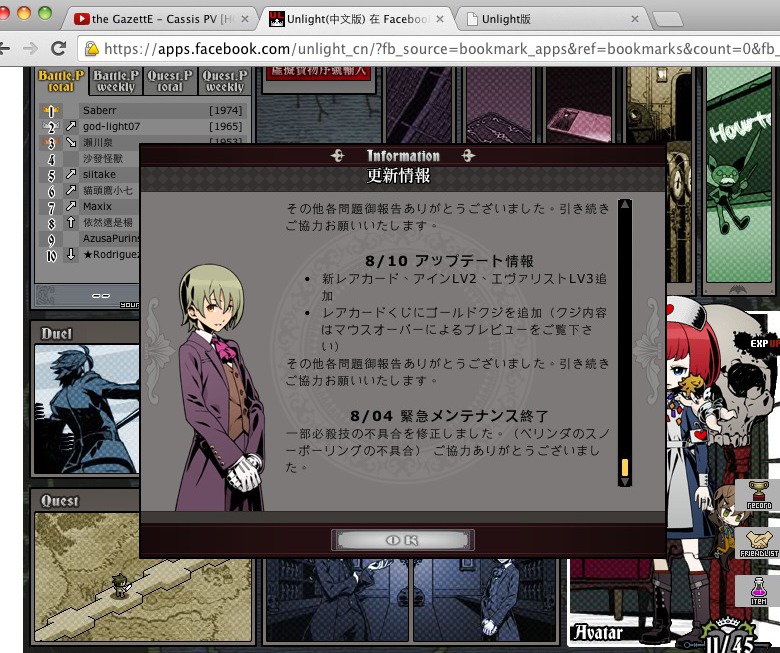Click the 8/04 緊急メンテナンス終了 heading
780x653 pixels.
pyautogui.click(x=449, y=416)
